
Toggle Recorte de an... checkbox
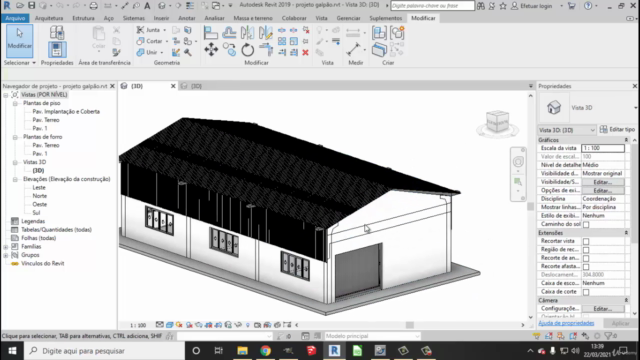coord(586,258)
